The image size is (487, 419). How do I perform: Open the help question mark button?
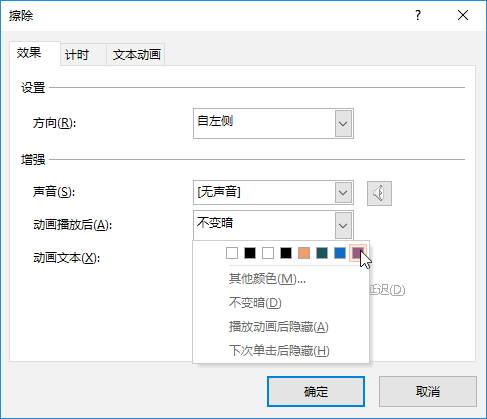(418, 15)
